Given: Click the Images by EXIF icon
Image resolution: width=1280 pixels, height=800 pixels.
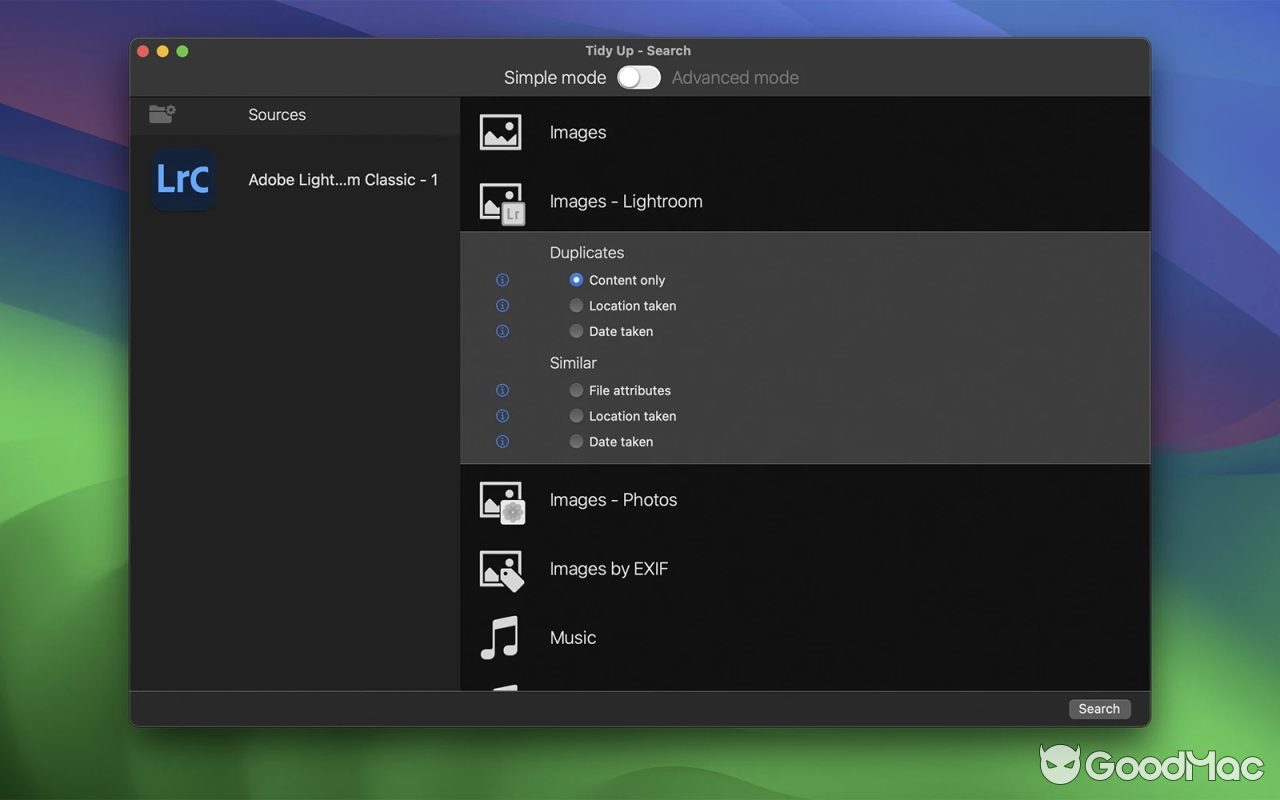Looking at the screenshot, I should tap(500, 569).
